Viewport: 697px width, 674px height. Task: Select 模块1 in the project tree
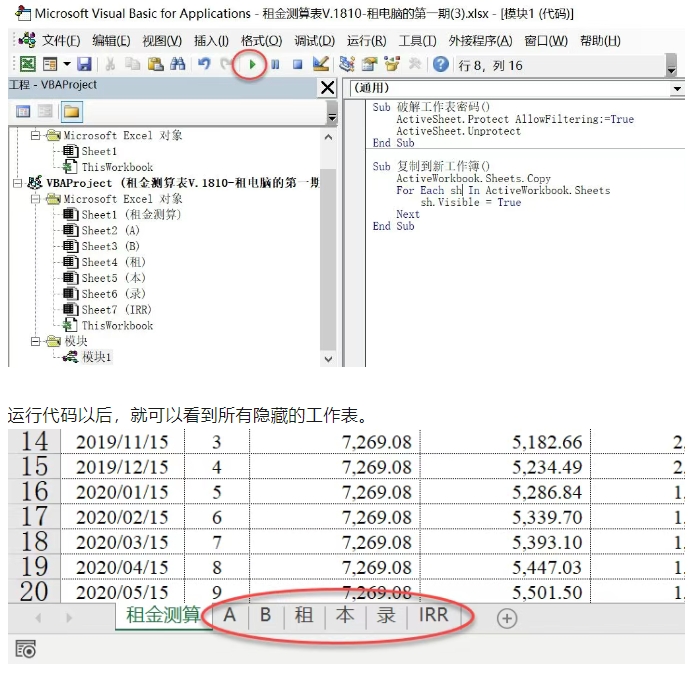(96, 357)
